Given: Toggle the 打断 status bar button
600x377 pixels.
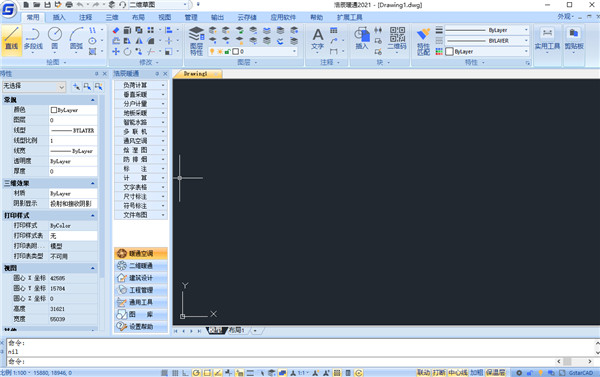Looking at the screenshot, I should coord(439,372).
